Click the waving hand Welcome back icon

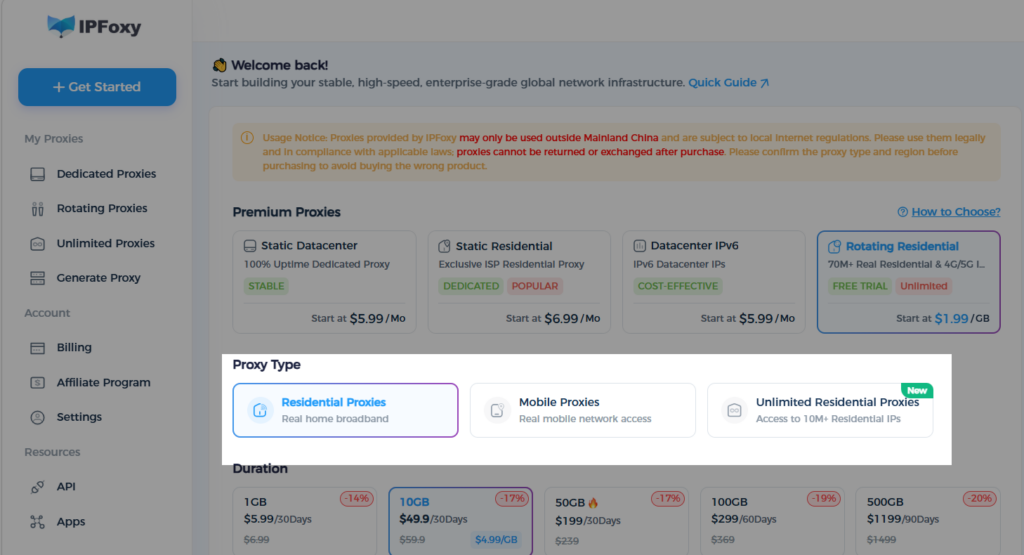(219, 65)
